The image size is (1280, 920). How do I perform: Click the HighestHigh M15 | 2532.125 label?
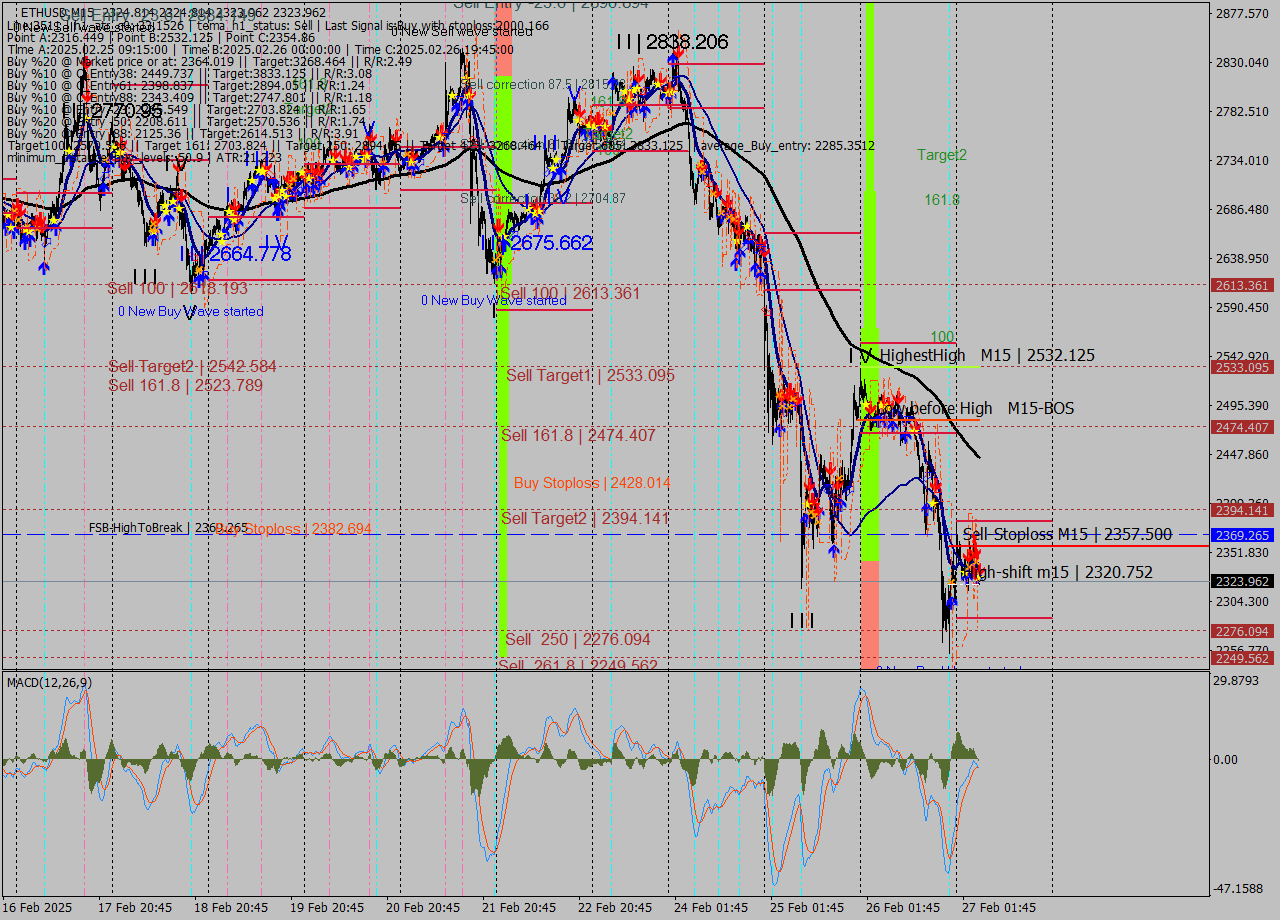click(987, 355)
